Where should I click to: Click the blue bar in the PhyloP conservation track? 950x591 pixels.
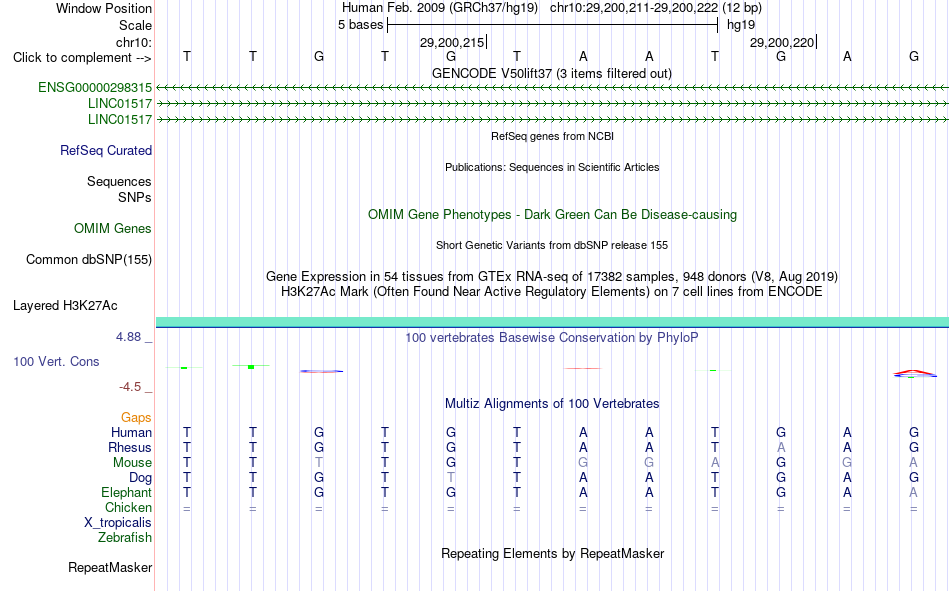pos(322,371)
